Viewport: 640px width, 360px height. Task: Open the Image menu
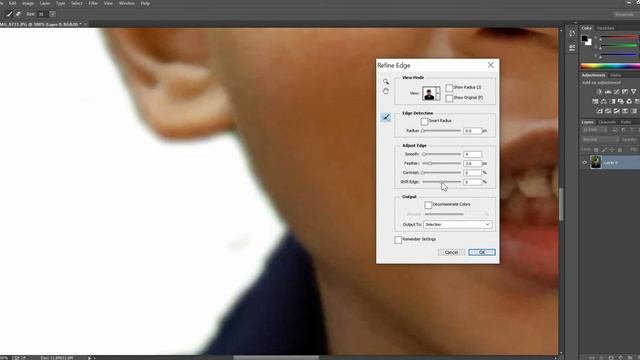click(x=28, y=3)
